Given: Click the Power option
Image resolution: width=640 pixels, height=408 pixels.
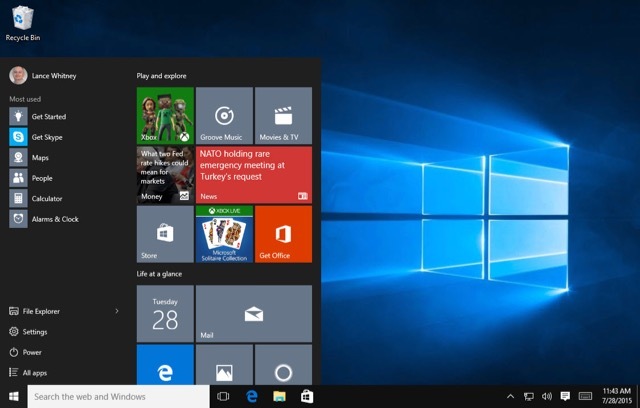Looking at the screenshot, I should (32, 352).
